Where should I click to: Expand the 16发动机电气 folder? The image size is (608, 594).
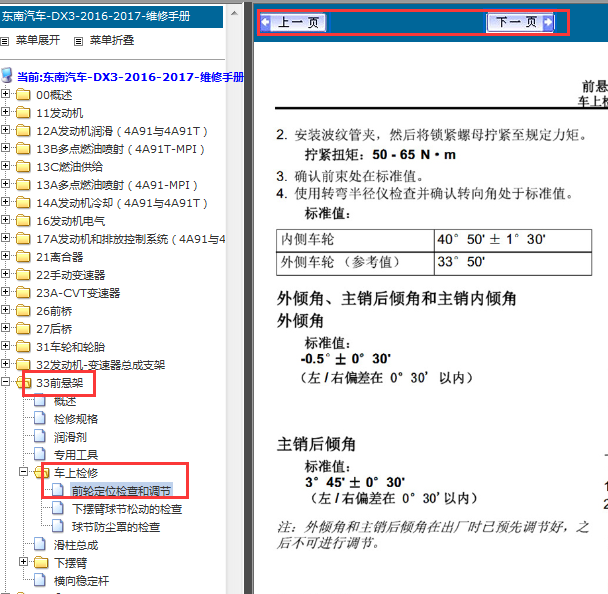[5, 219]
